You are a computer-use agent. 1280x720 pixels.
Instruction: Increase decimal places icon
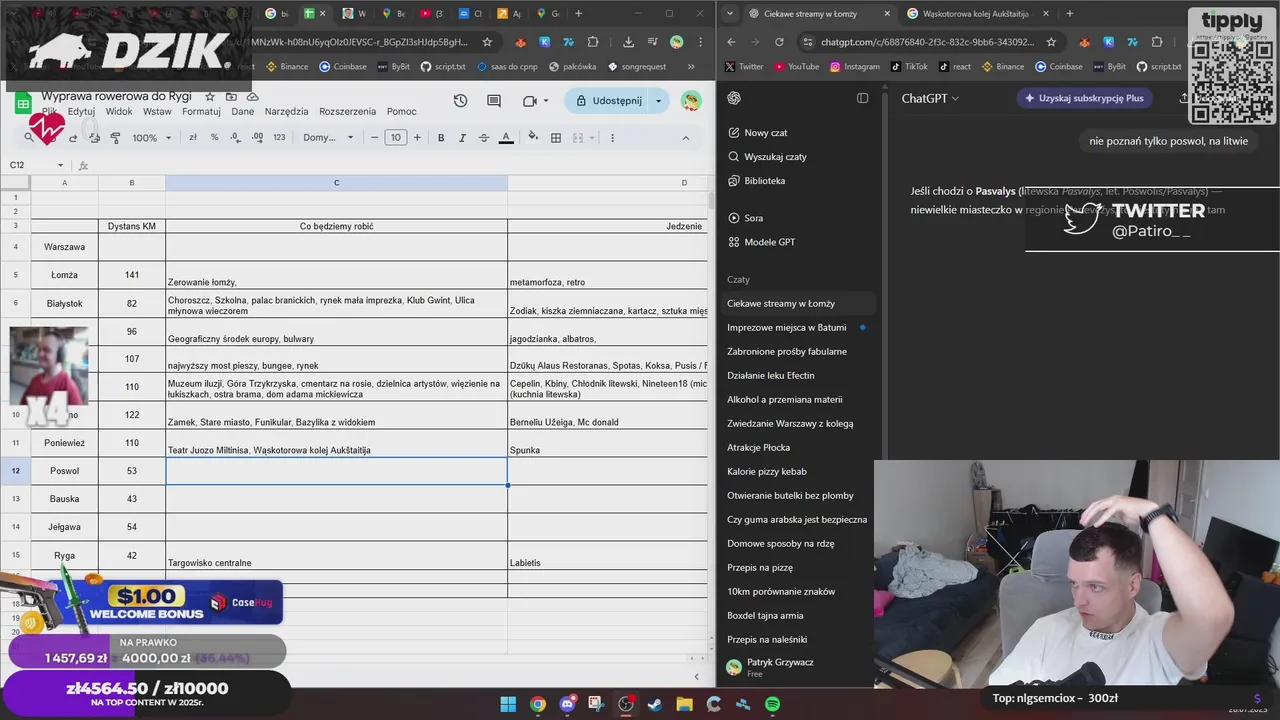(258, 138)
